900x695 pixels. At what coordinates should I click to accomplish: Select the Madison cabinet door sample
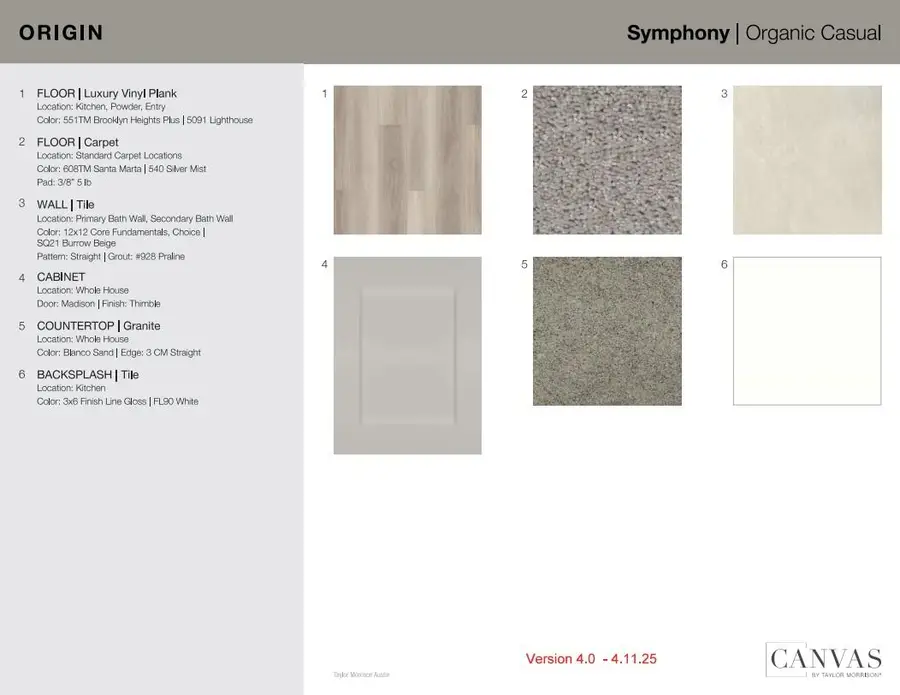pyautogui.click(x=407, y=355)
